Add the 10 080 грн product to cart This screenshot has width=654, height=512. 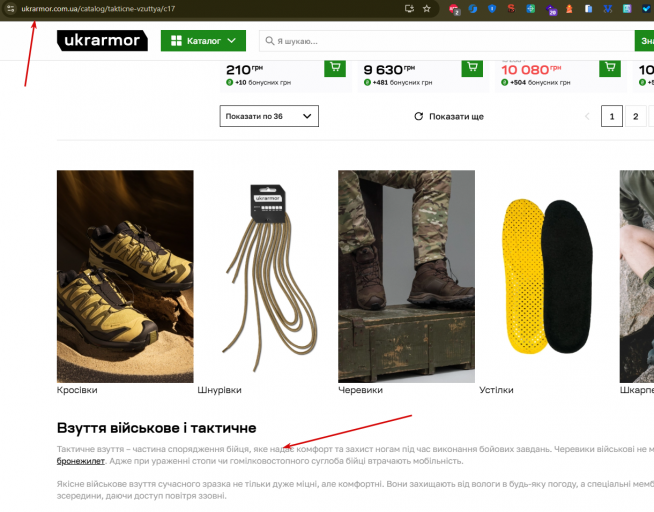coord(610,68)
